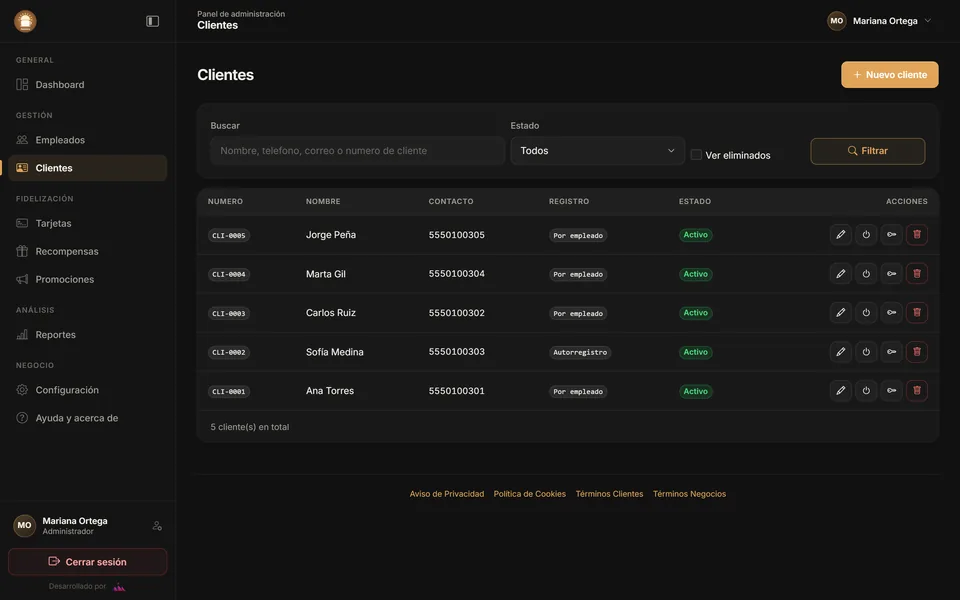Select Clientes in the sidebar

click(88, 168)
